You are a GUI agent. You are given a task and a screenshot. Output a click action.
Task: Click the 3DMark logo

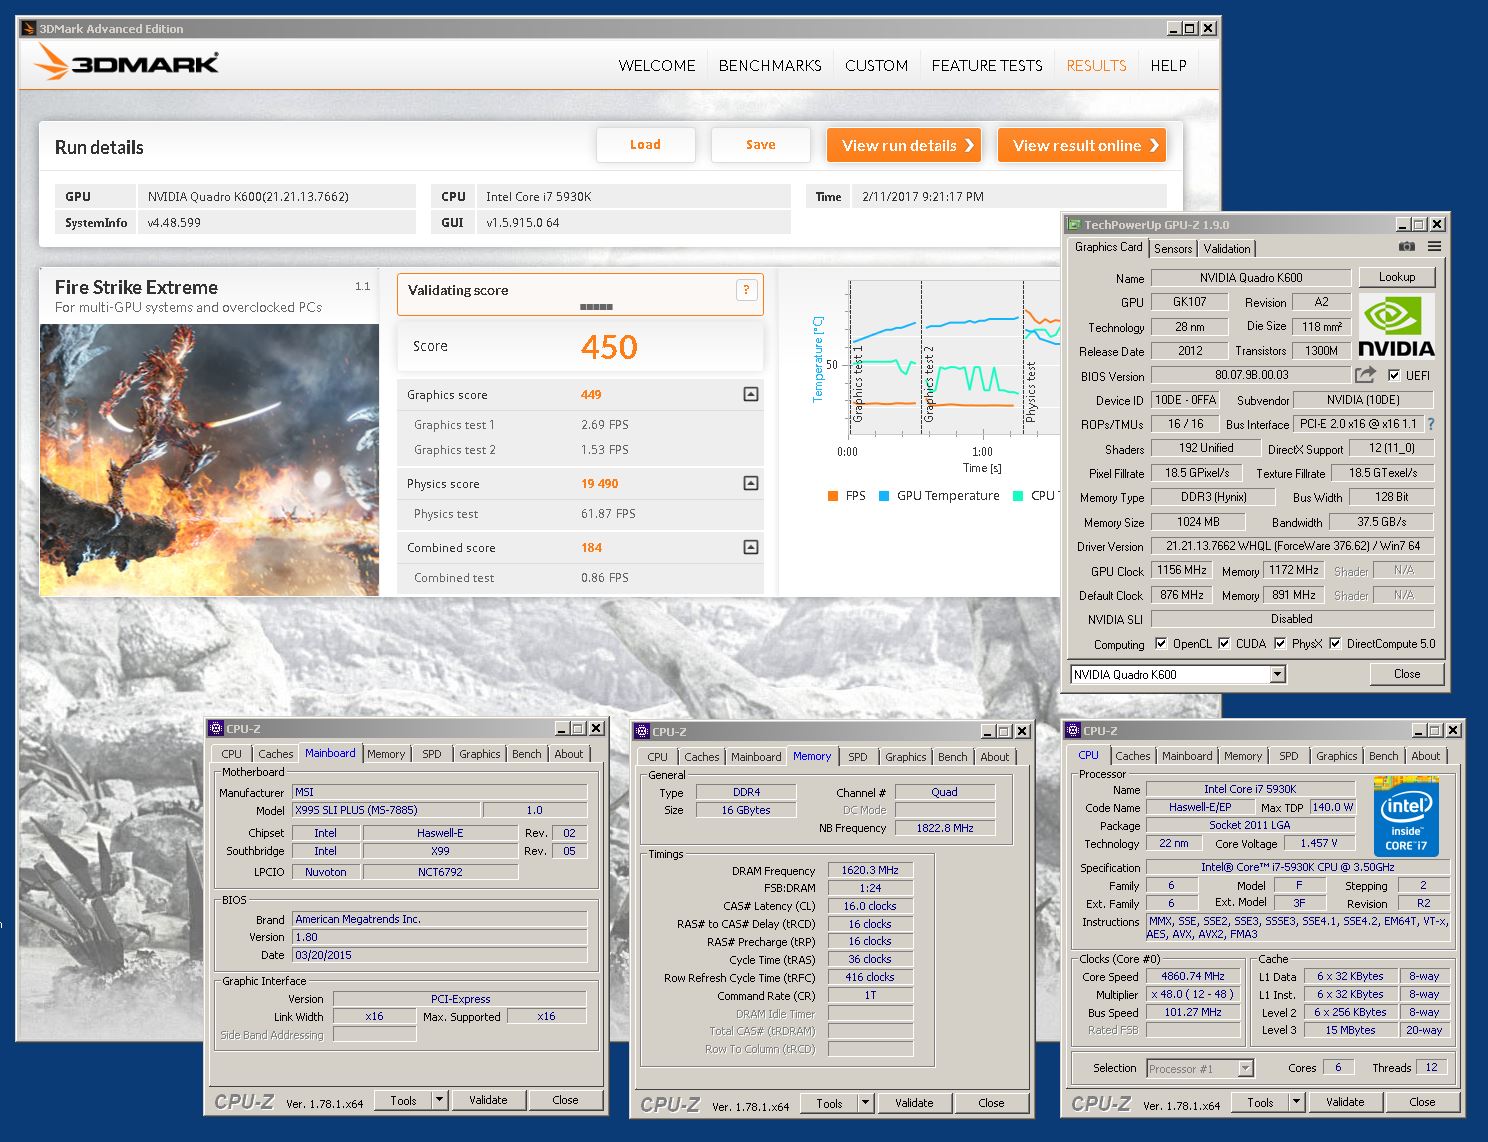(x=126, y=63)
